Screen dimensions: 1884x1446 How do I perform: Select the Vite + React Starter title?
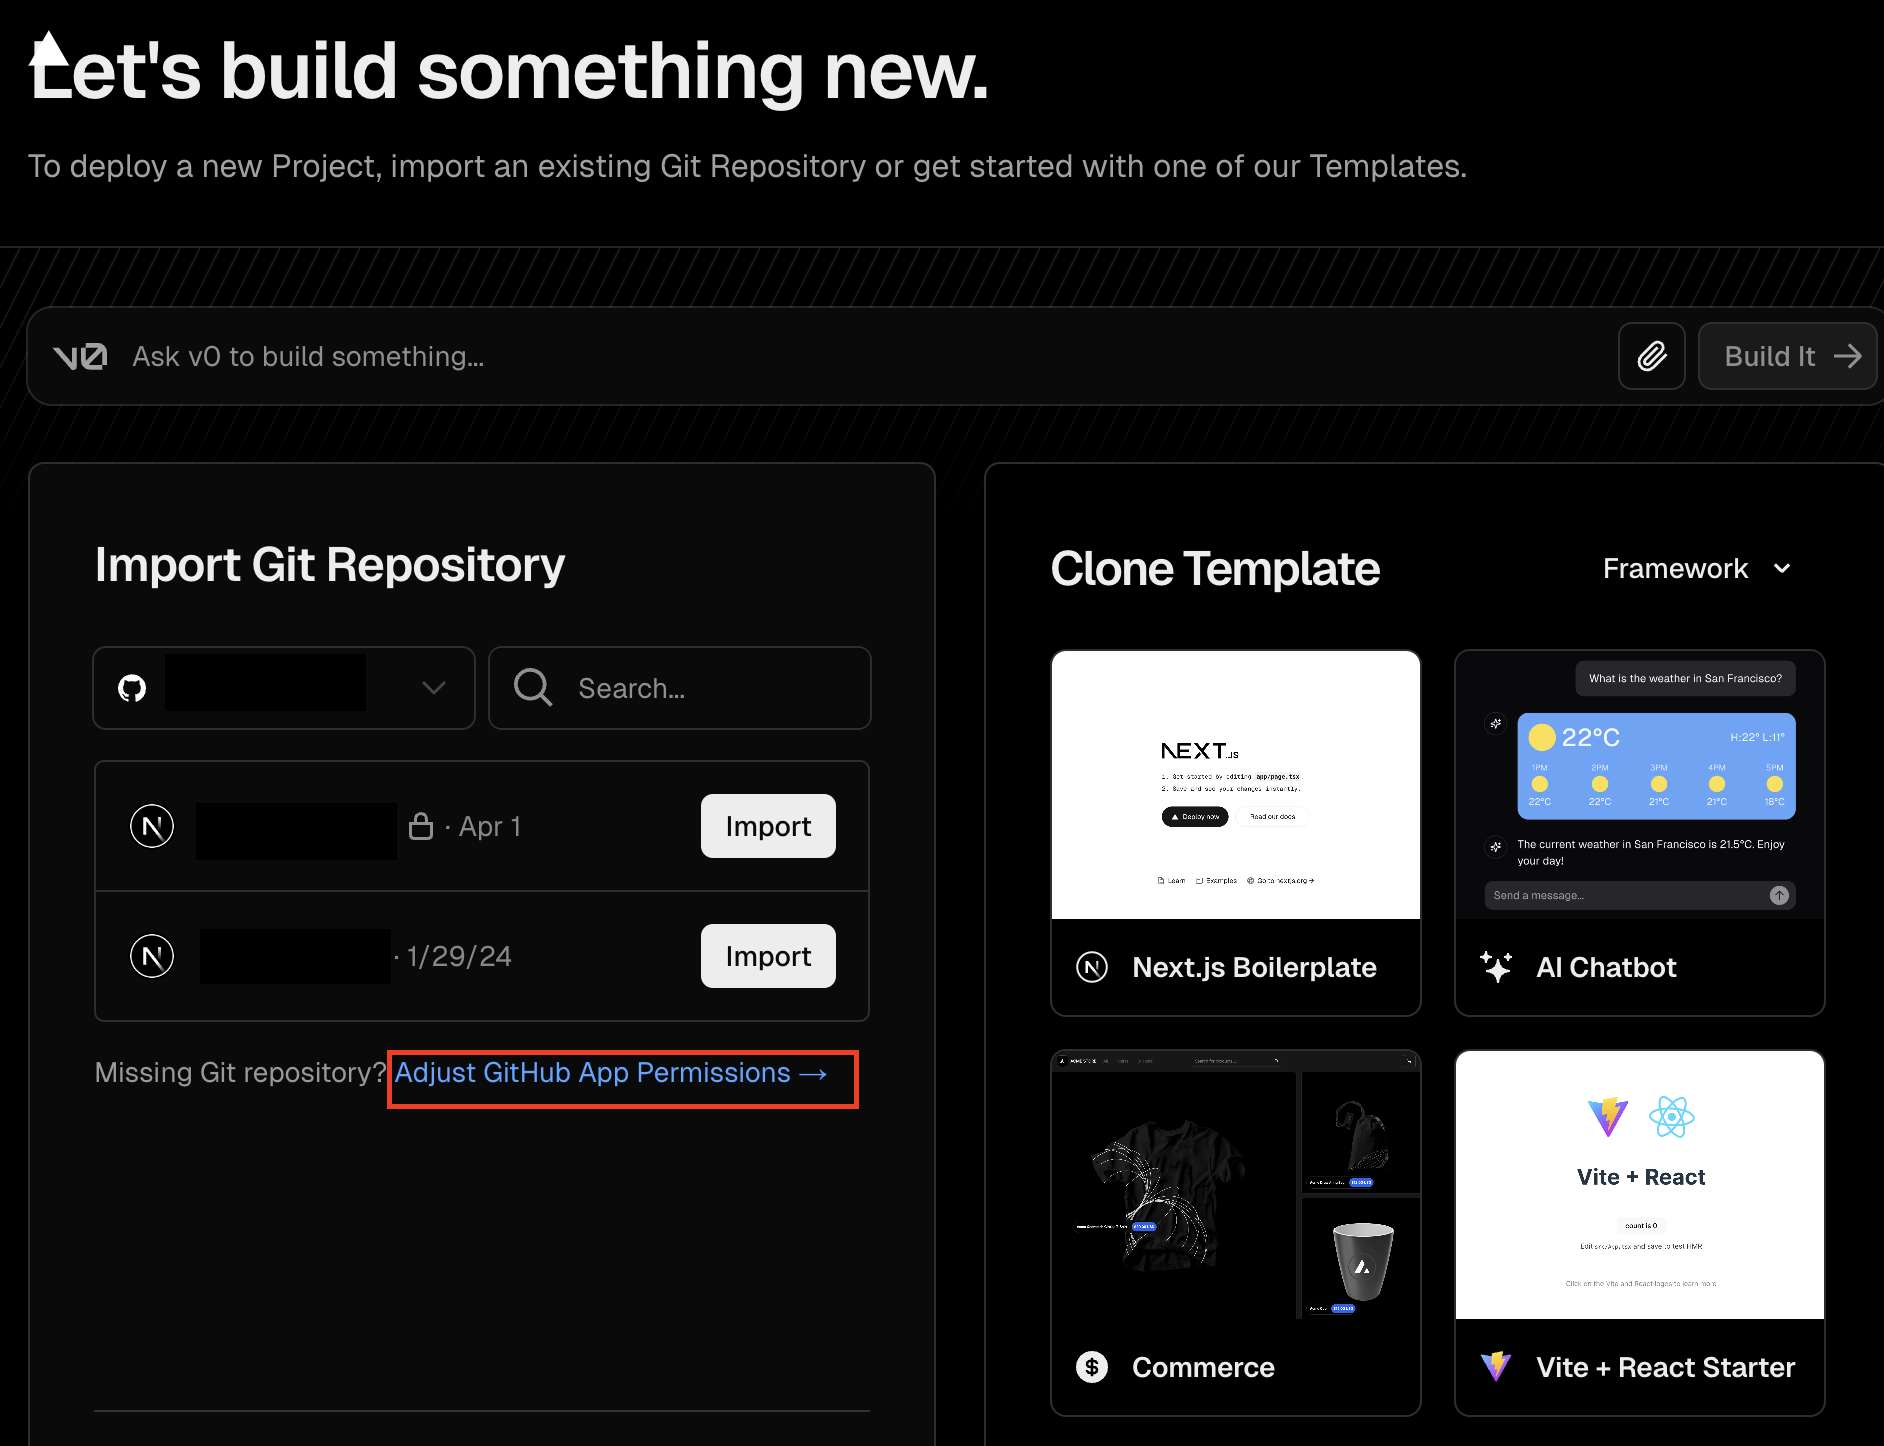pos(1666,1367)
